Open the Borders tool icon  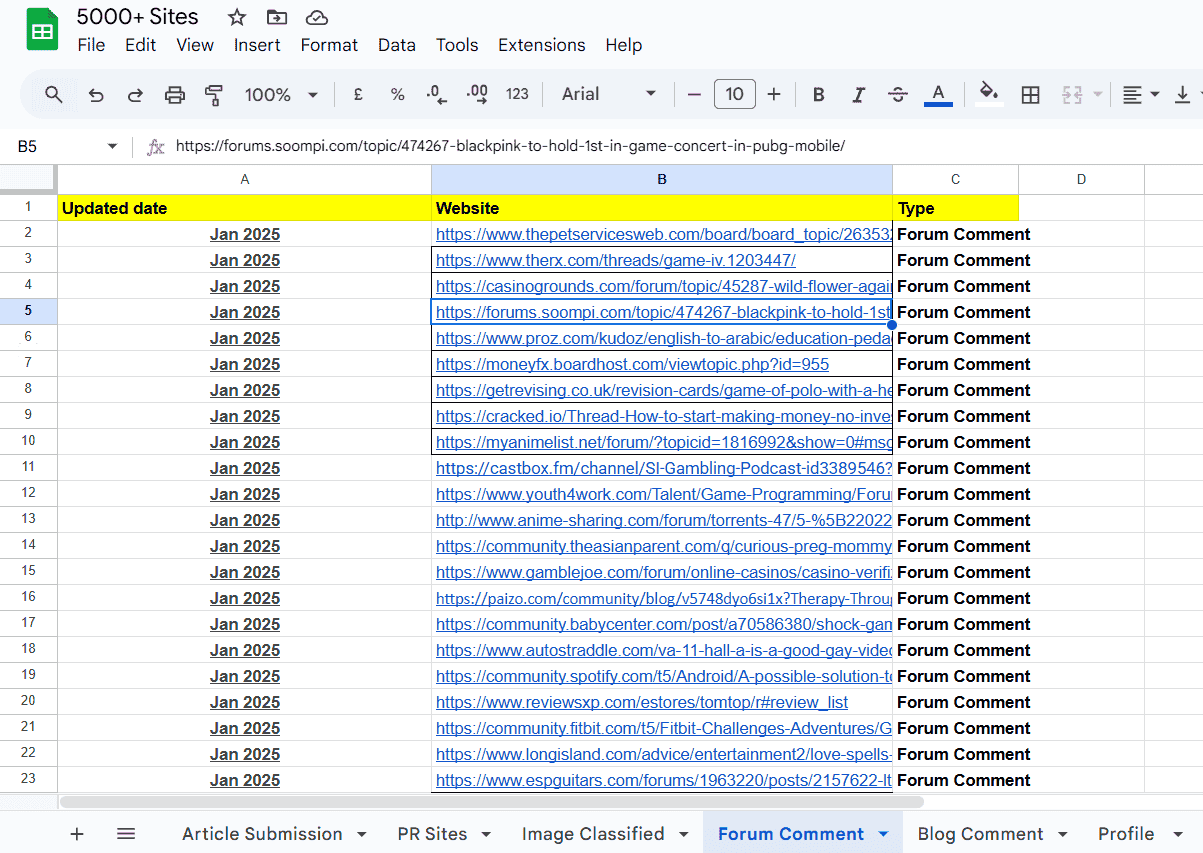1030,95
